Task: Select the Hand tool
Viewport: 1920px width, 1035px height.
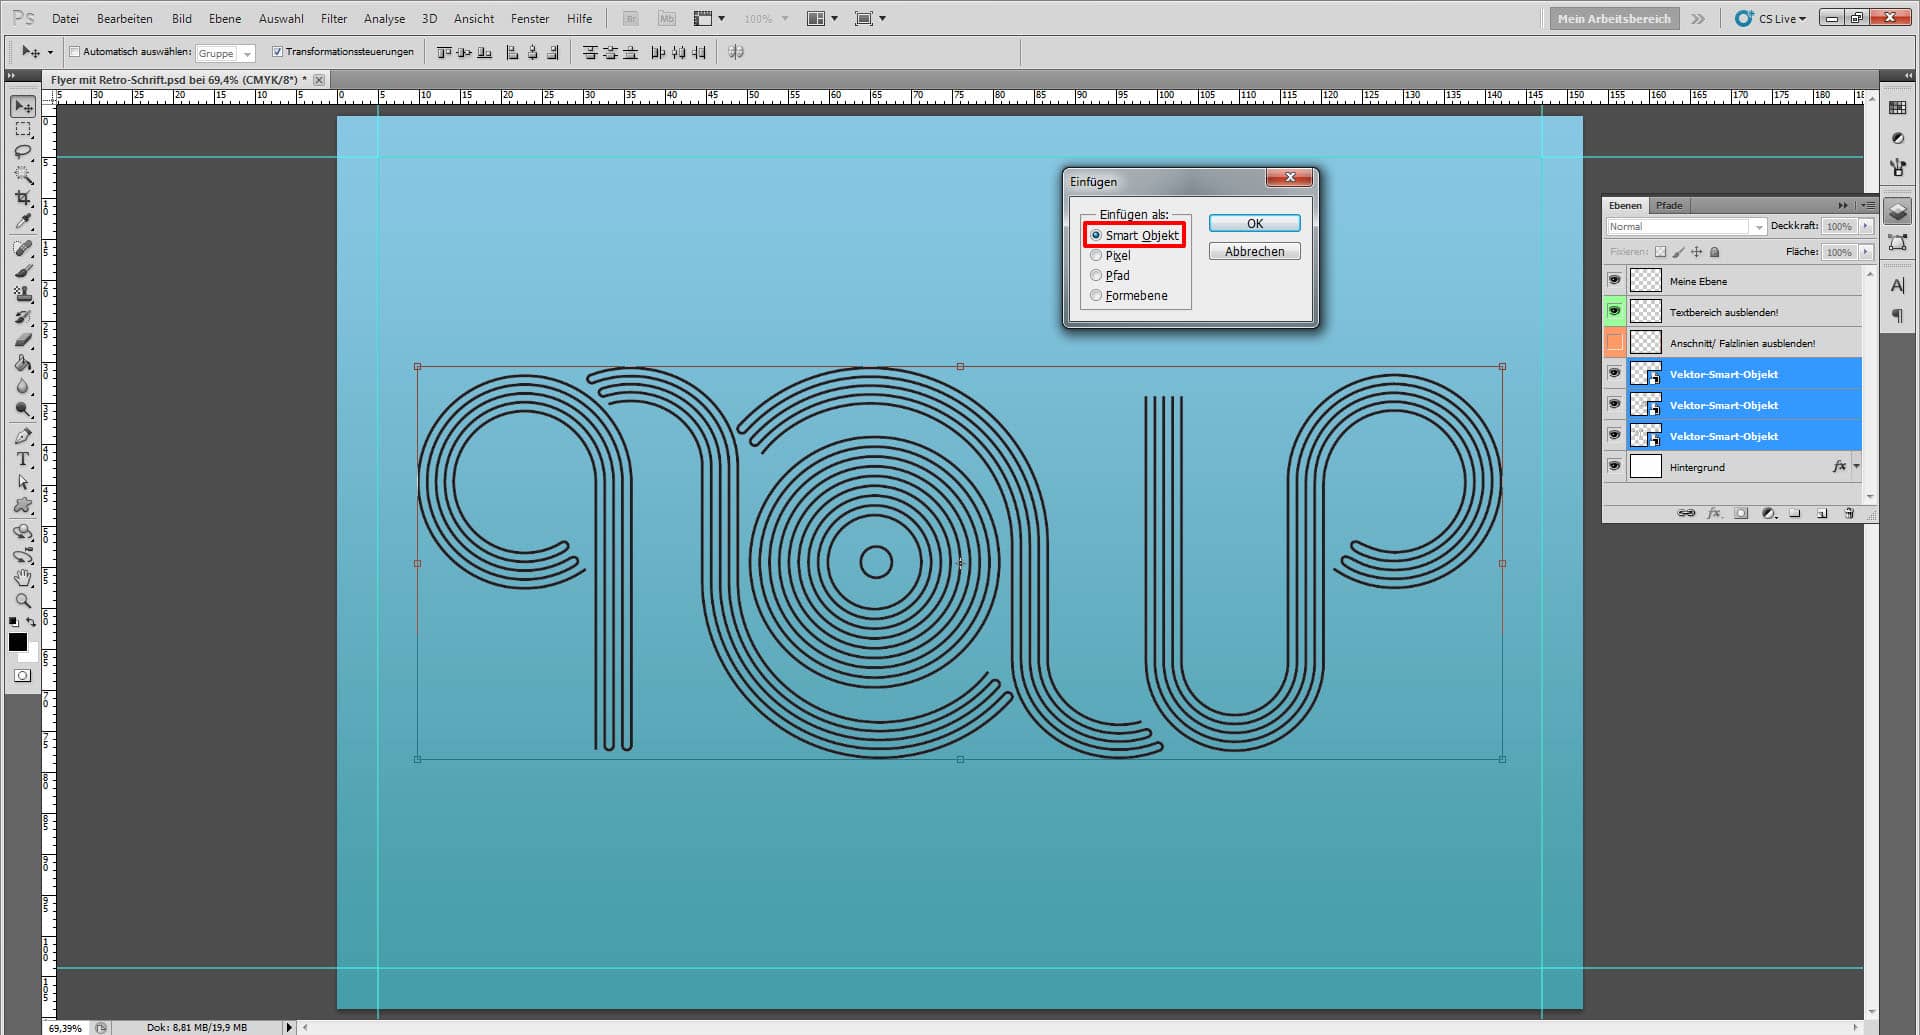Action: [23, 578]
